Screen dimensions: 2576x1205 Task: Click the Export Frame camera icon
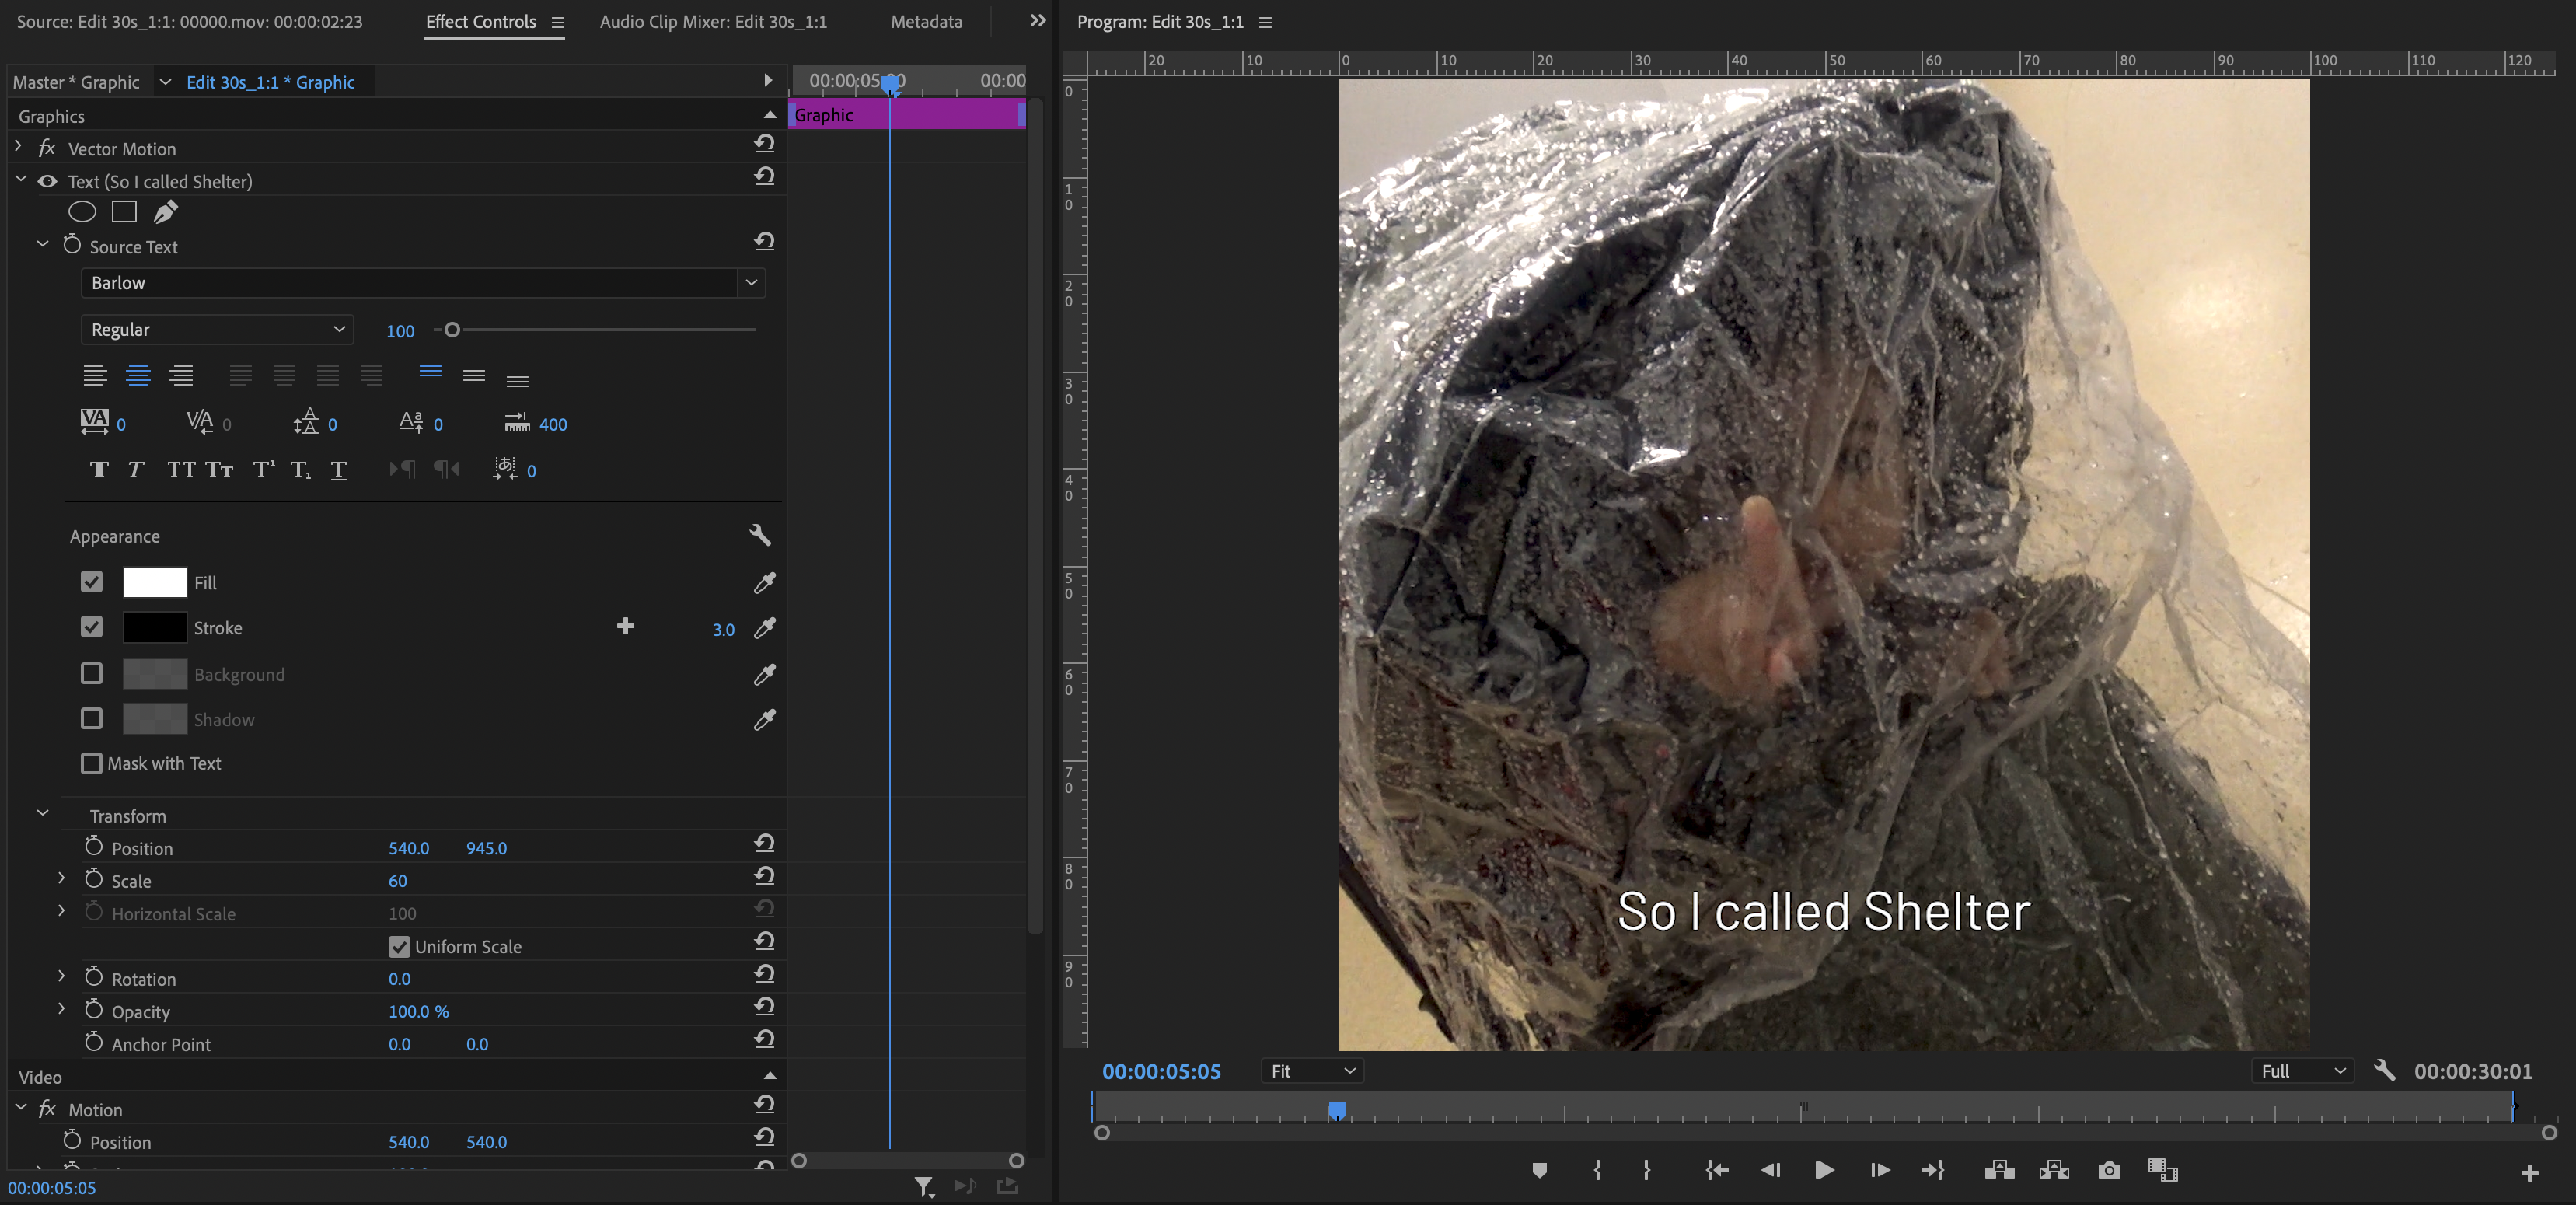(2109, 1170)
